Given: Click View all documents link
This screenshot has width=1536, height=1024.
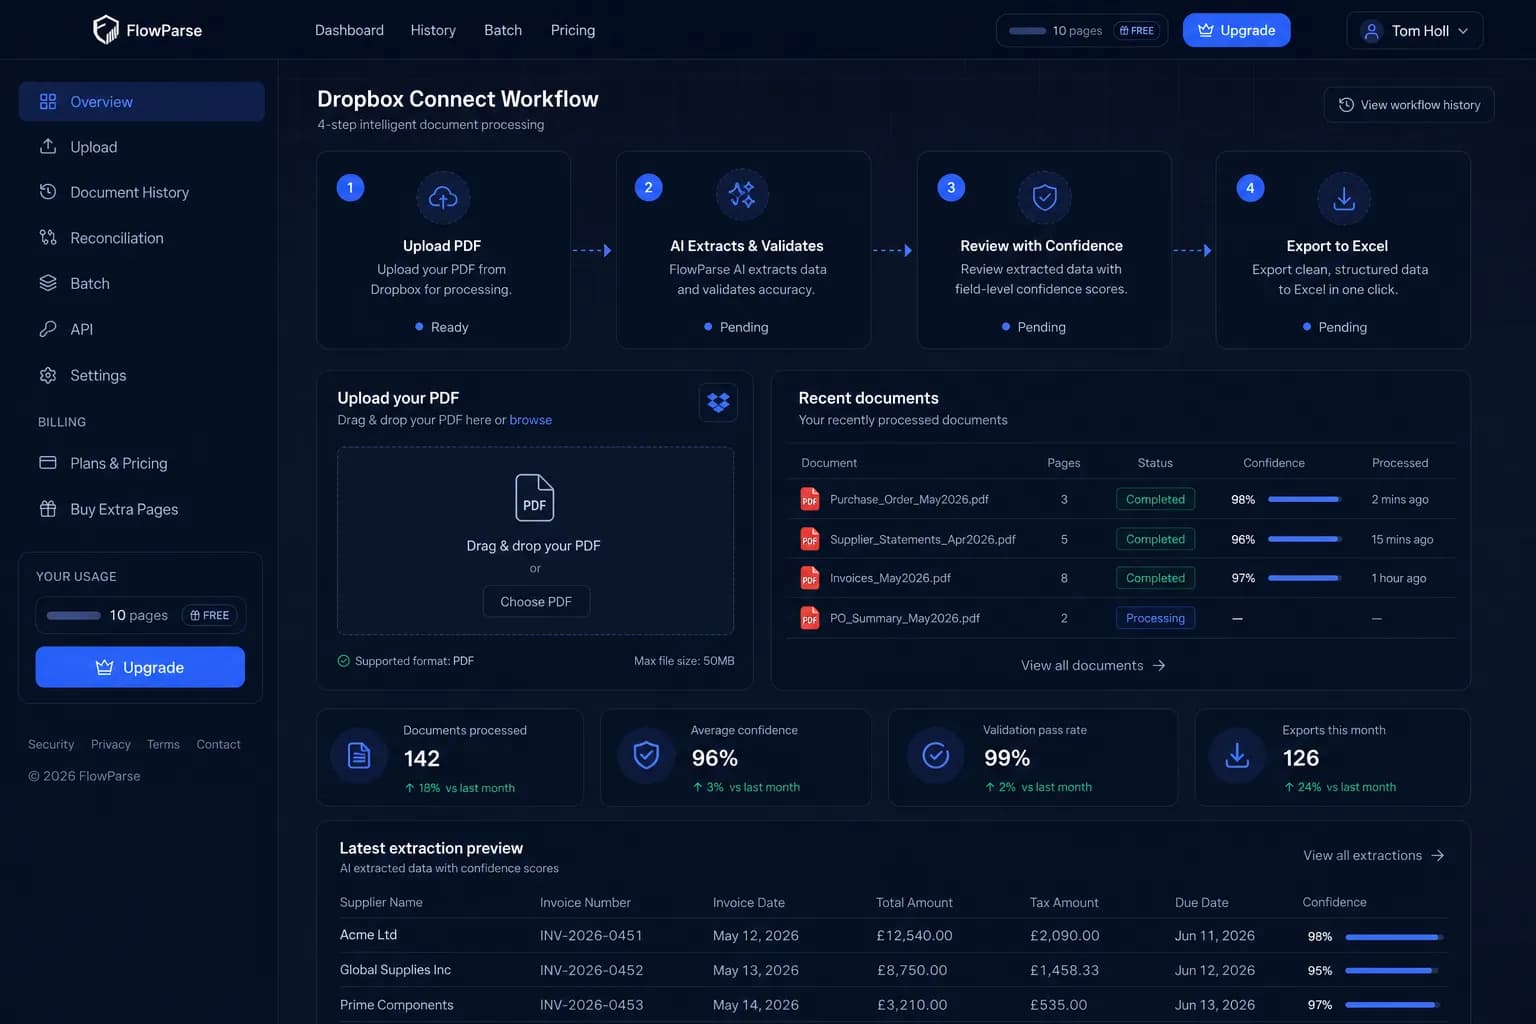Looking at the screenshot, I should (x=1093, y=665).
